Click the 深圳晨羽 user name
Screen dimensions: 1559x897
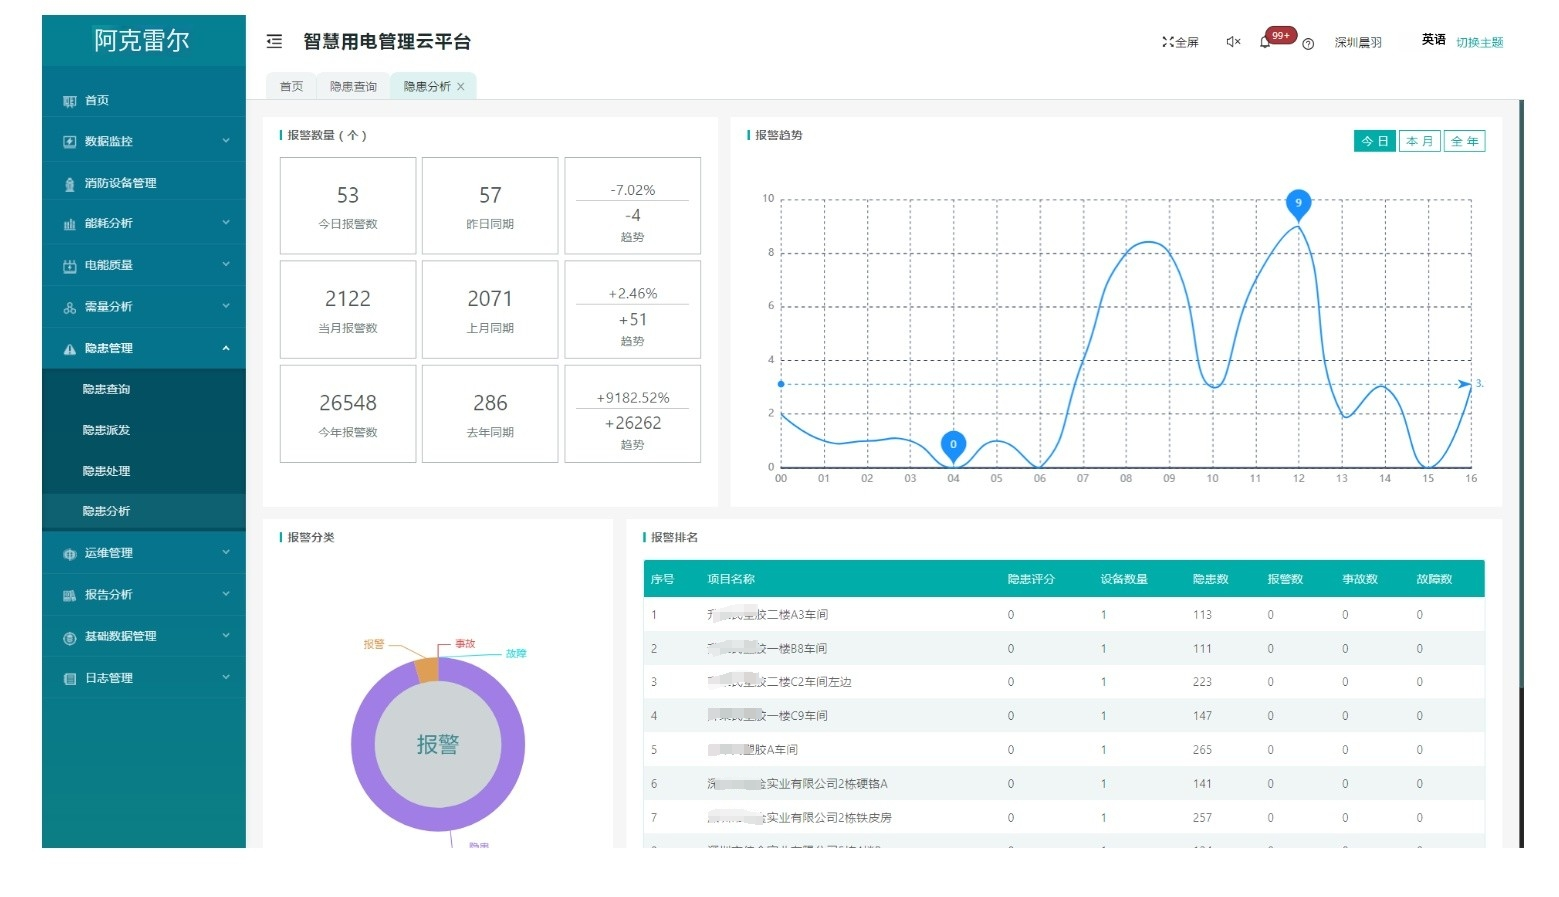pyautogui.click(x=1358, y=42)
